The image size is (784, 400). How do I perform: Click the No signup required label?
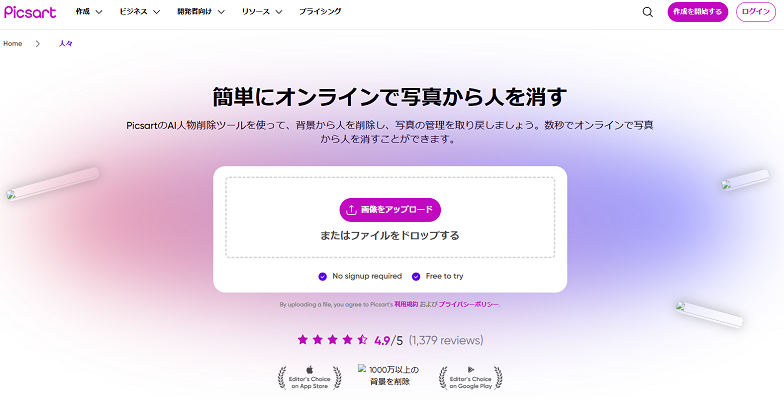click(367, 276)
